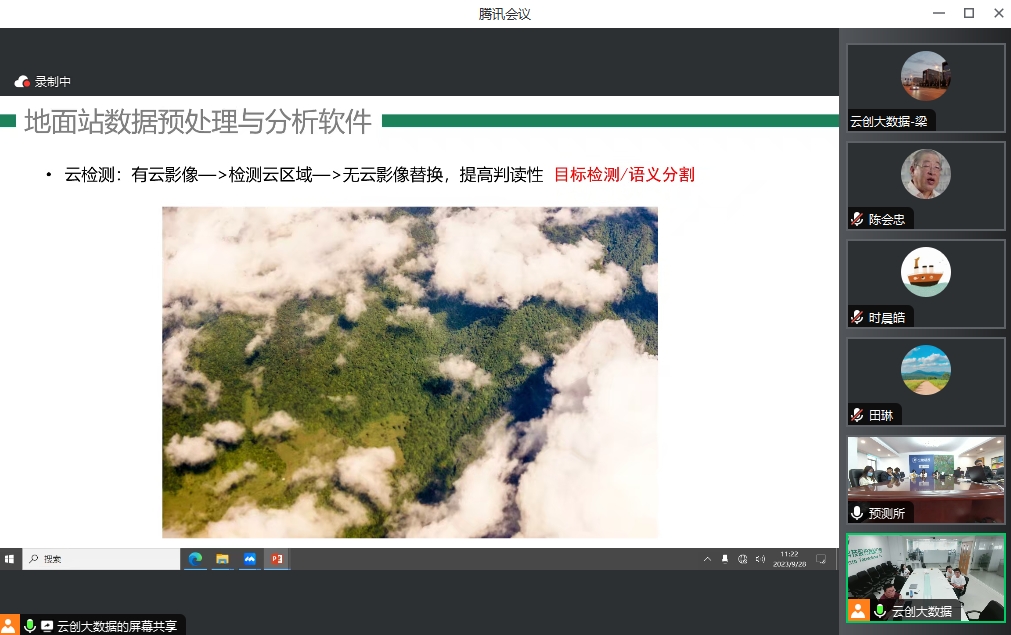Open Microsoft Edge in shared taskbar

click(196, 559)
